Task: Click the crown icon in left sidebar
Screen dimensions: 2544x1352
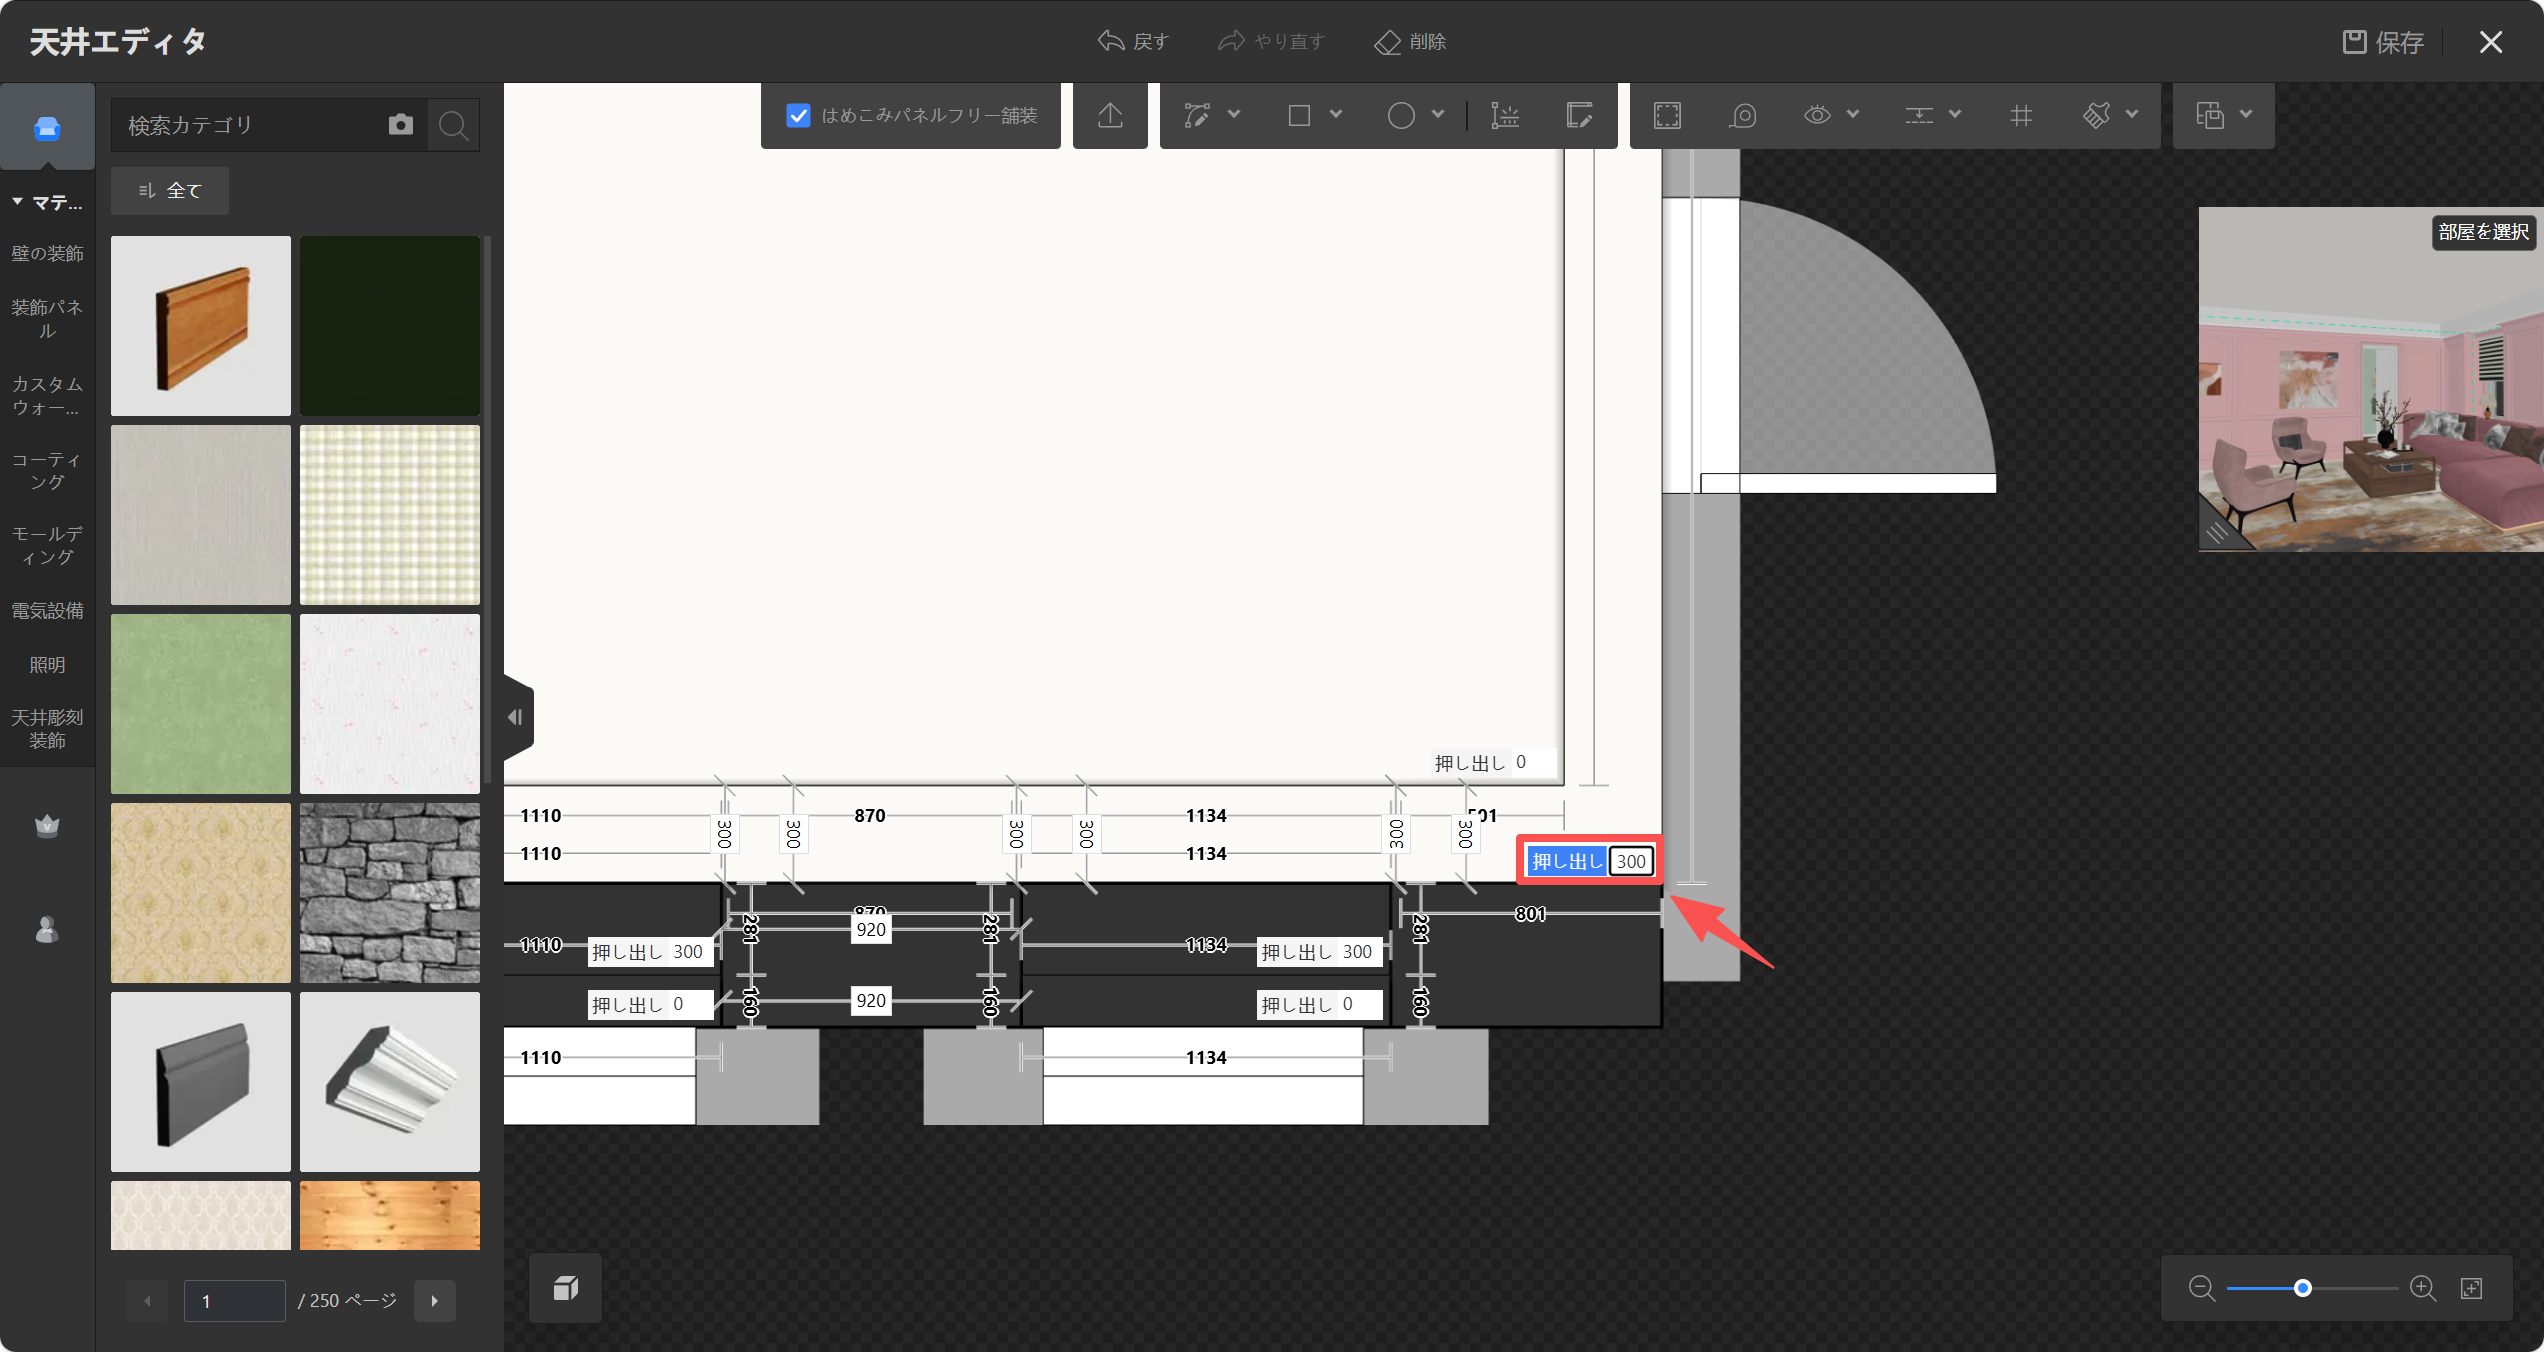Action: tap(47, 826)
